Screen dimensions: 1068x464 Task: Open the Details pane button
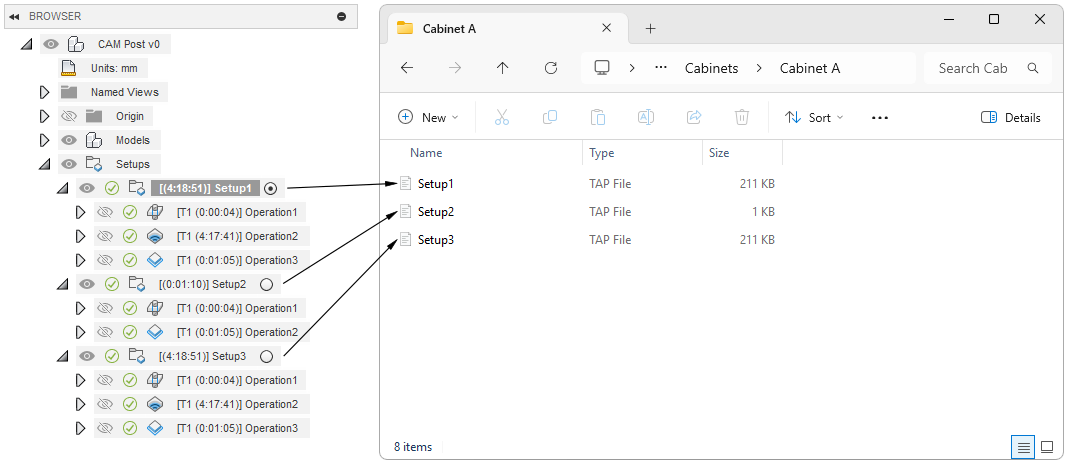tap(1011, 117)
